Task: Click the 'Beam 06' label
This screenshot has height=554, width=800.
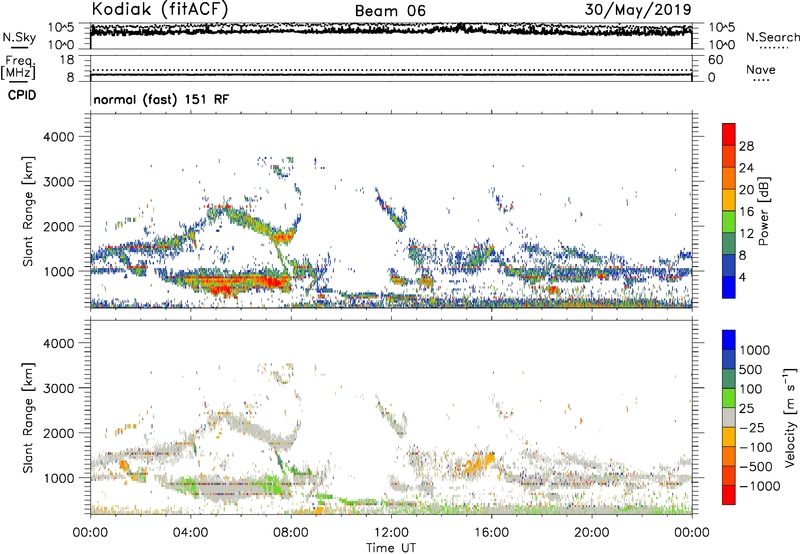Action: 390,11
